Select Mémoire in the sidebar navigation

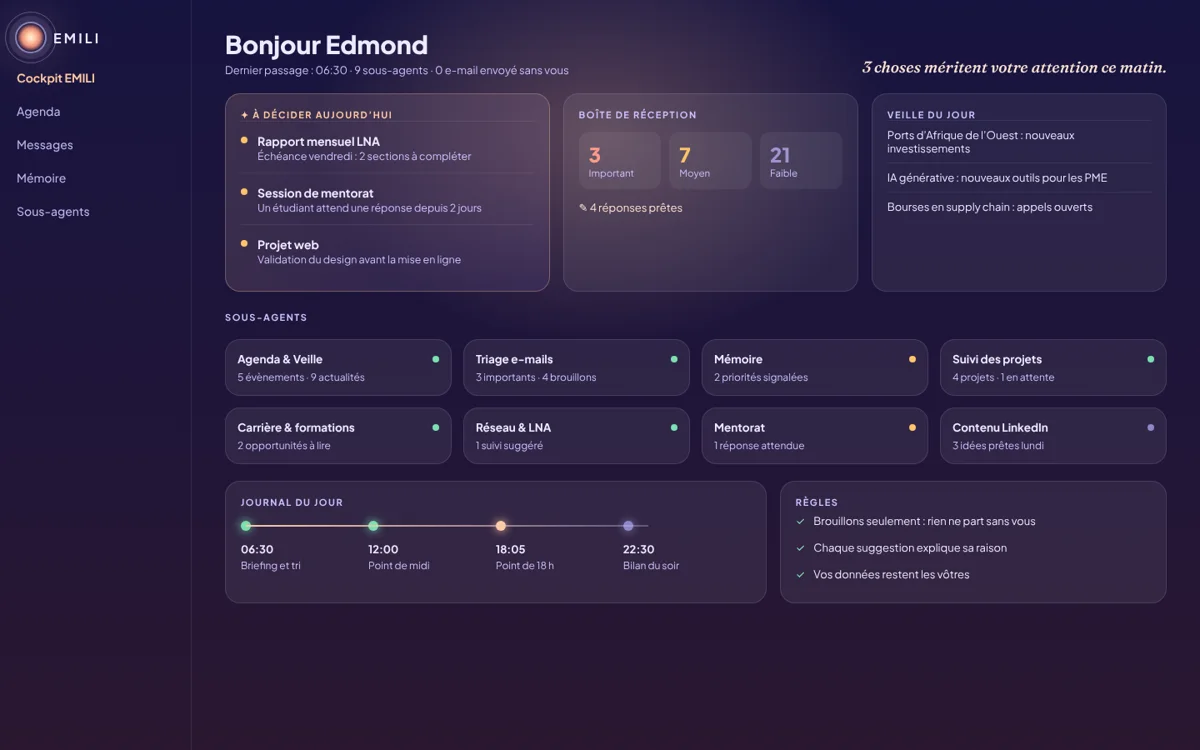(x=41, y=178)
